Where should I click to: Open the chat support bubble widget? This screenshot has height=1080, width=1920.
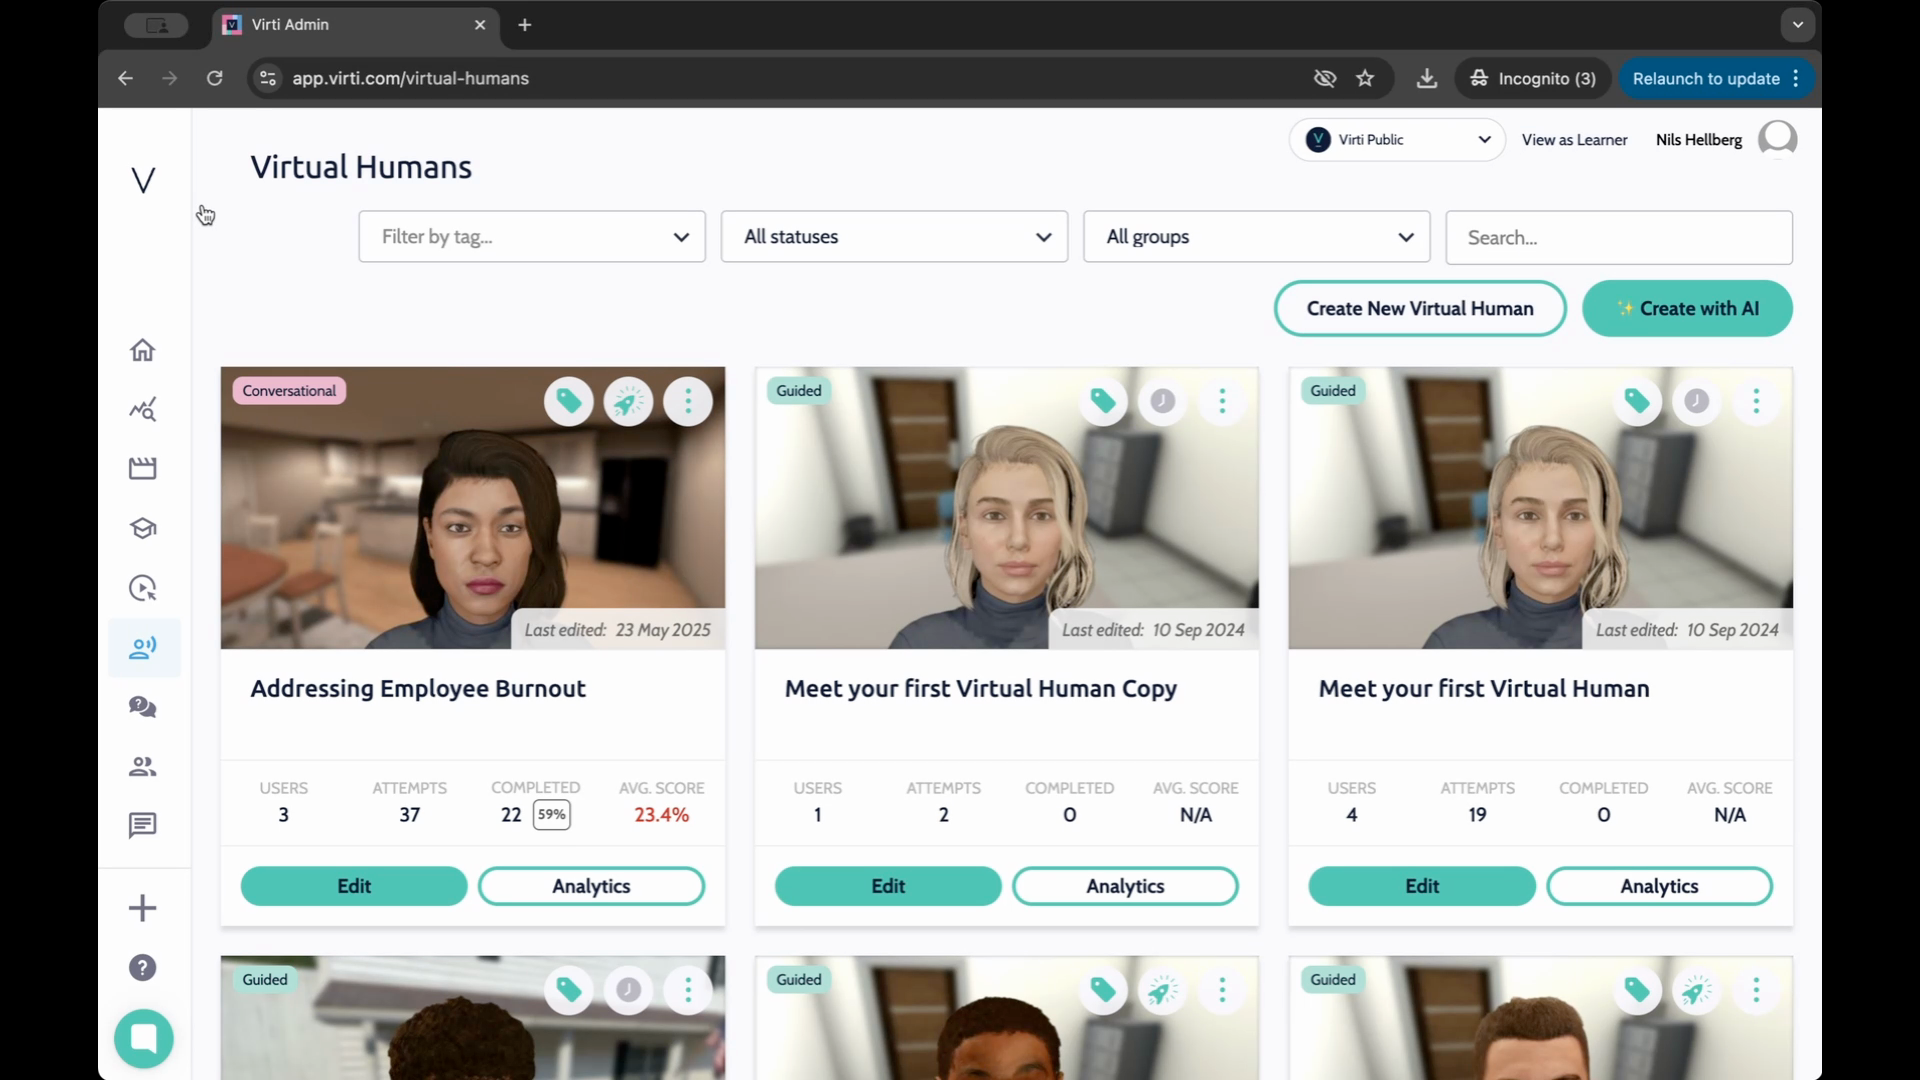(144, 1038)
